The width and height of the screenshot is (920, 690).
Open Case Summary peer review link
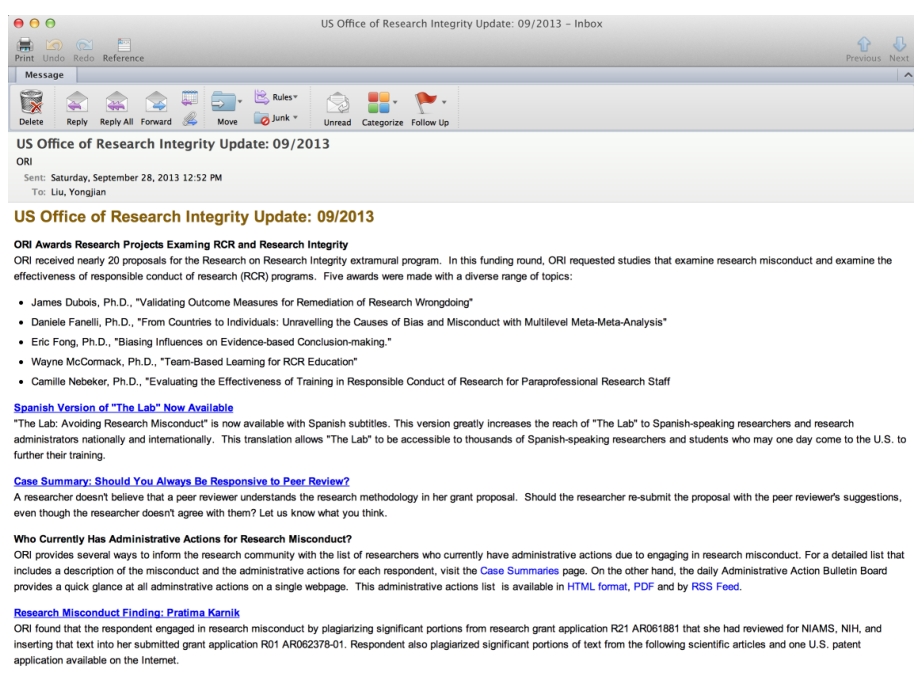coord(181,481)
